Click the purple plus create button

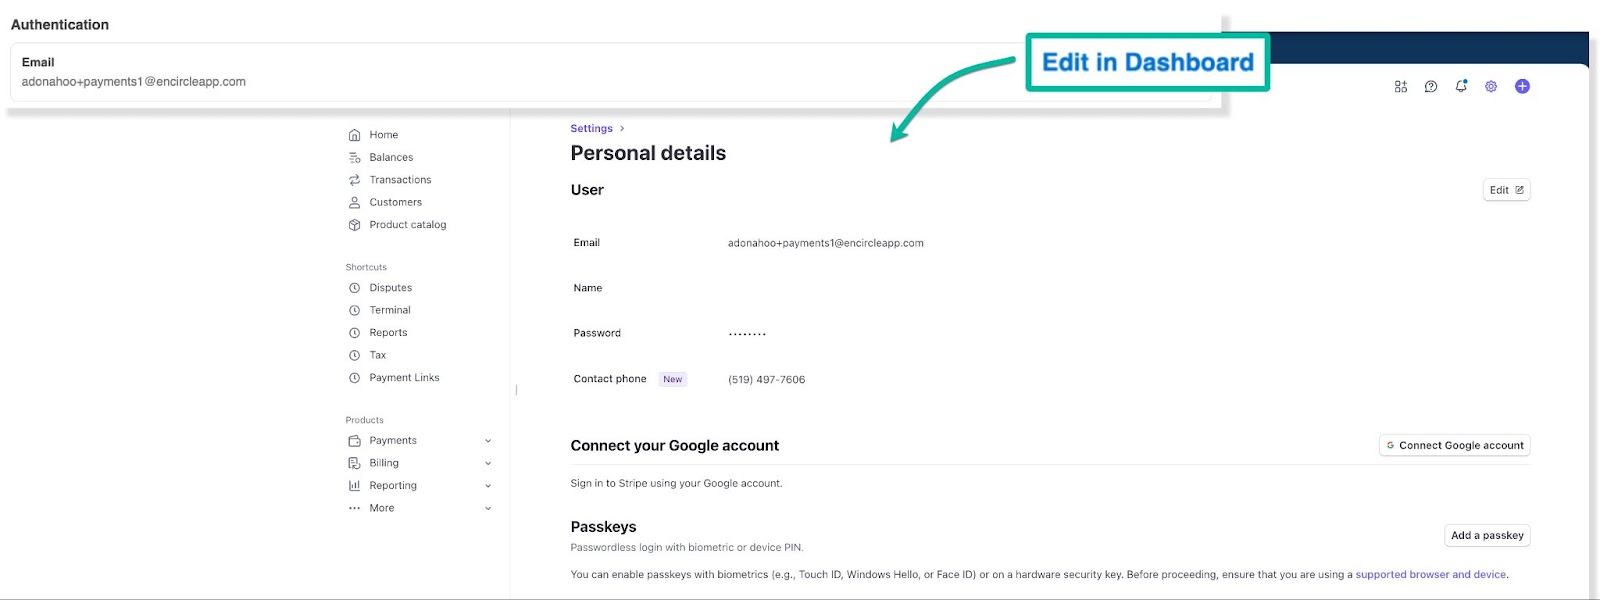coord(1522,87)
